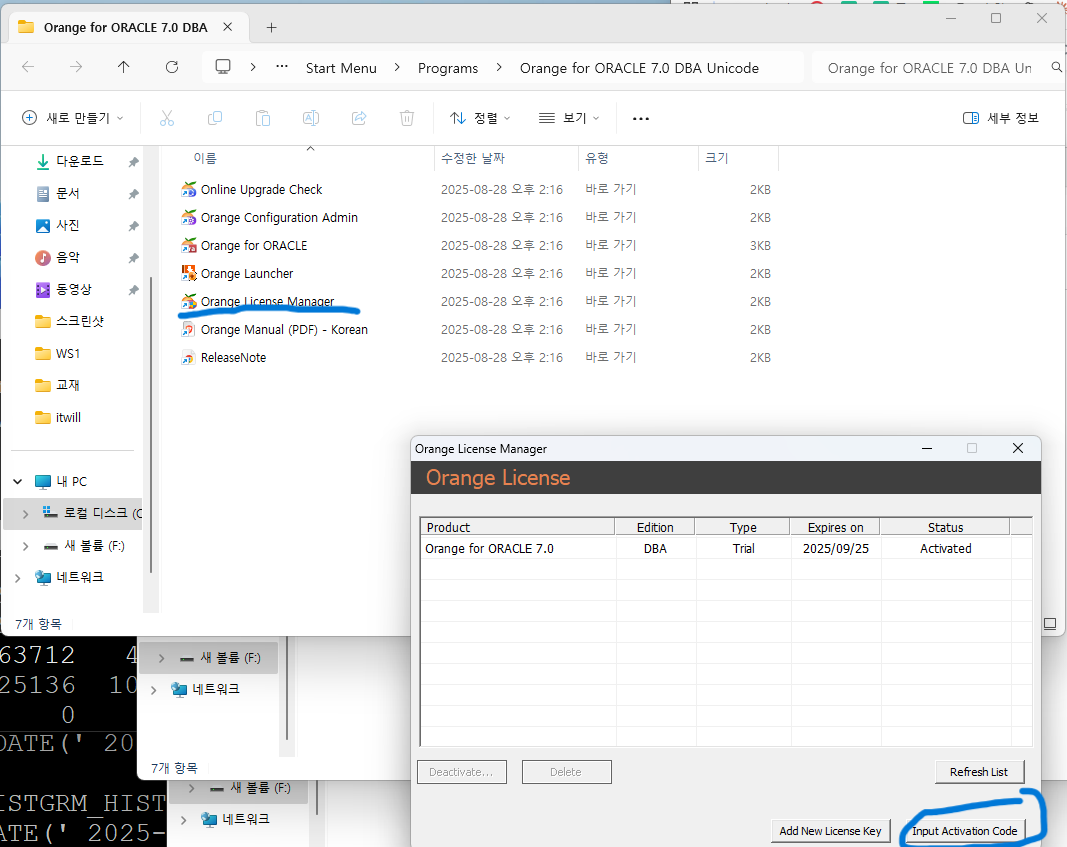Click the Start Menu breadcrumb

point(341,68)
